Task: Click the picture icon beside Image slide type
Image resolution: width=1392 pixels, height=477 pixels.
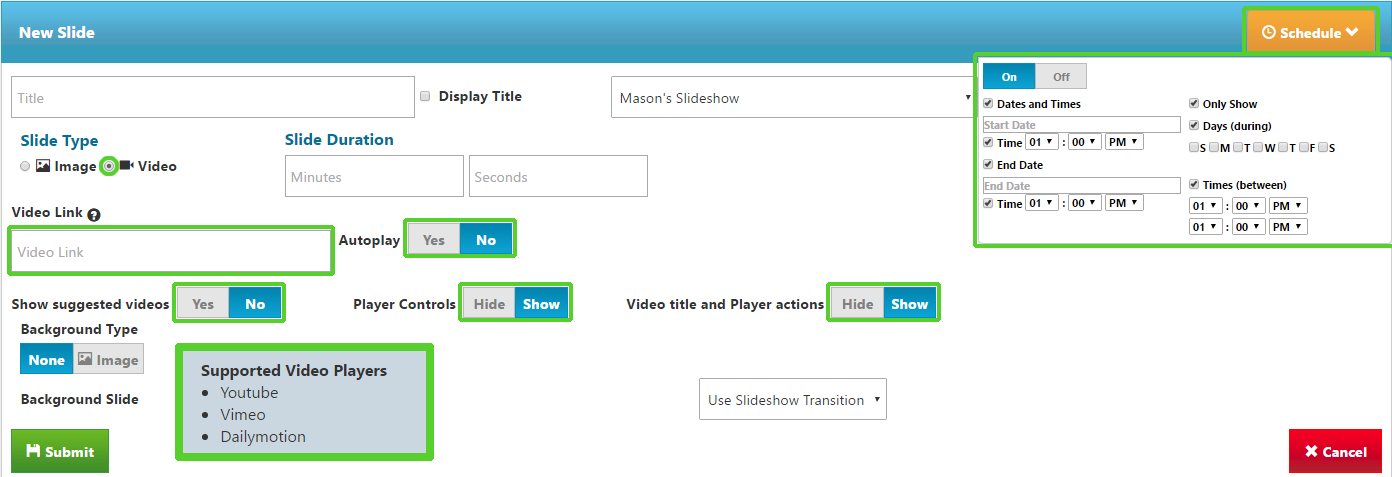Action: (x=43, y=166)
